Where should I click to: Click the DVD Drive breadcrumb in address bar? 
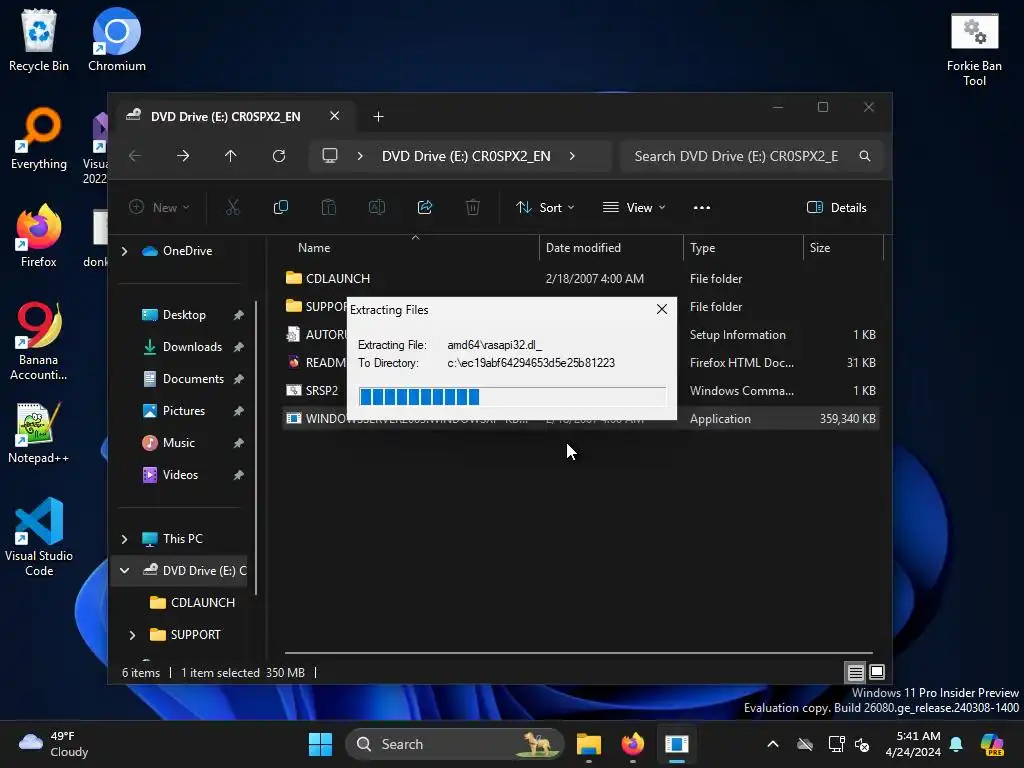click(x=466, y=156)
